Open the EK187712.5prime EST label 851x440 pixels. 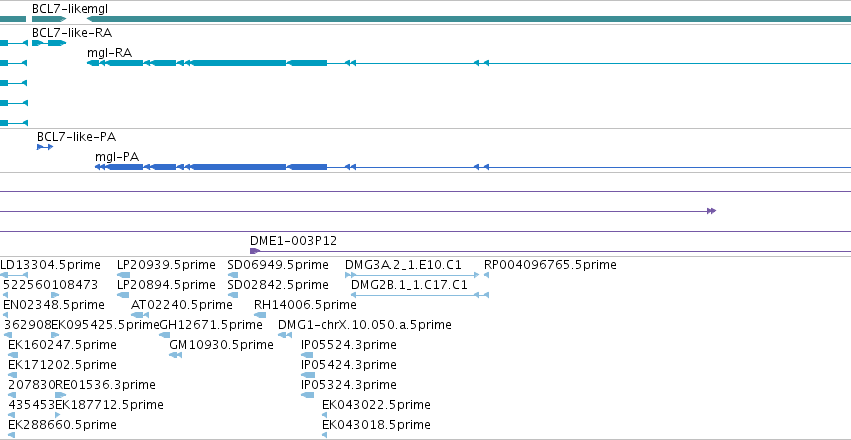tap(109, 405)
